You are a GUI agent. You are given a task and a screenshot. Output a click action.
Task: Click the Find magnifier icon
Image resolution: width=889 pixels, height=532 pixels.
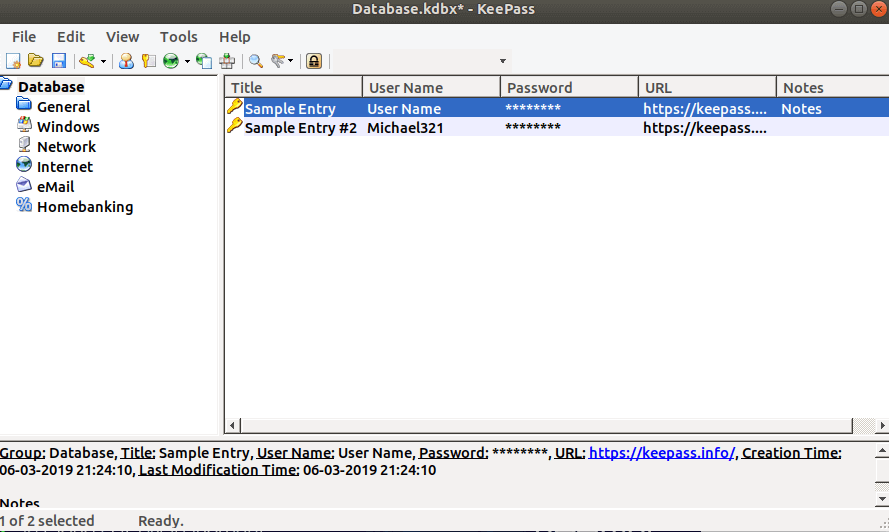[x=256, y=61]
